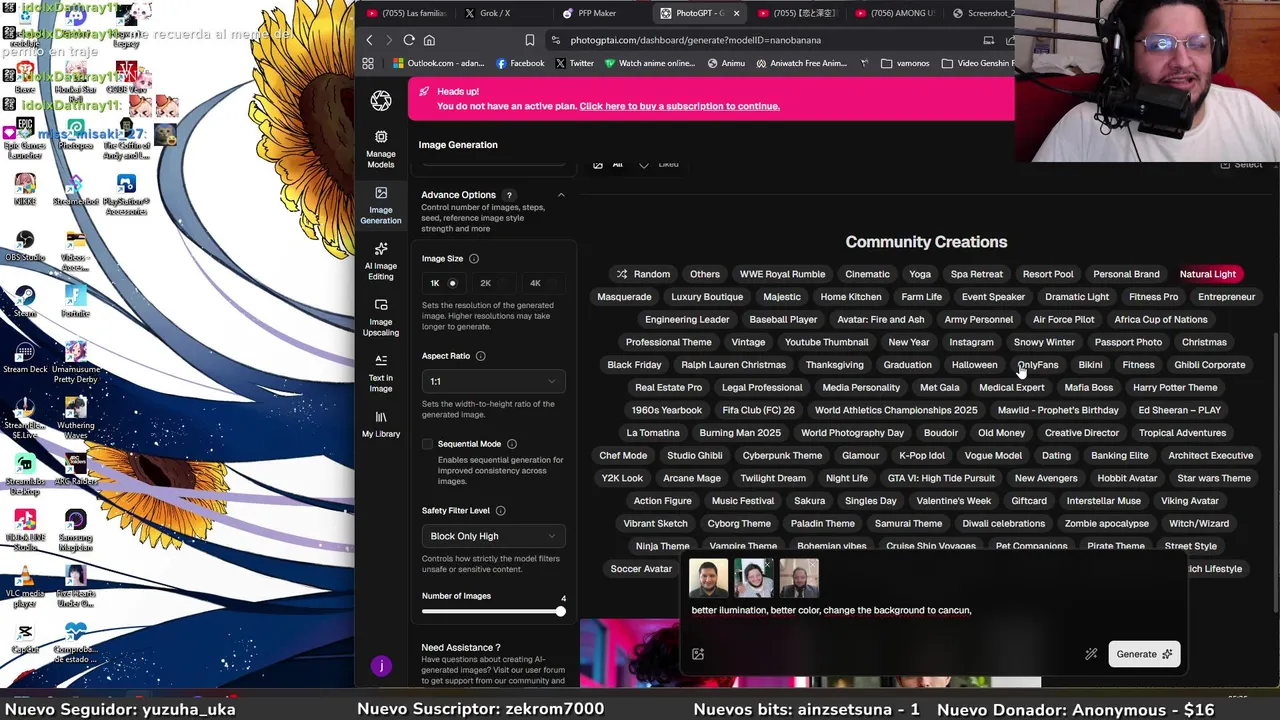Open Epic Games Launcher desktop icon
Screen dimensions: 1280x720
click(x=25, y=137)
